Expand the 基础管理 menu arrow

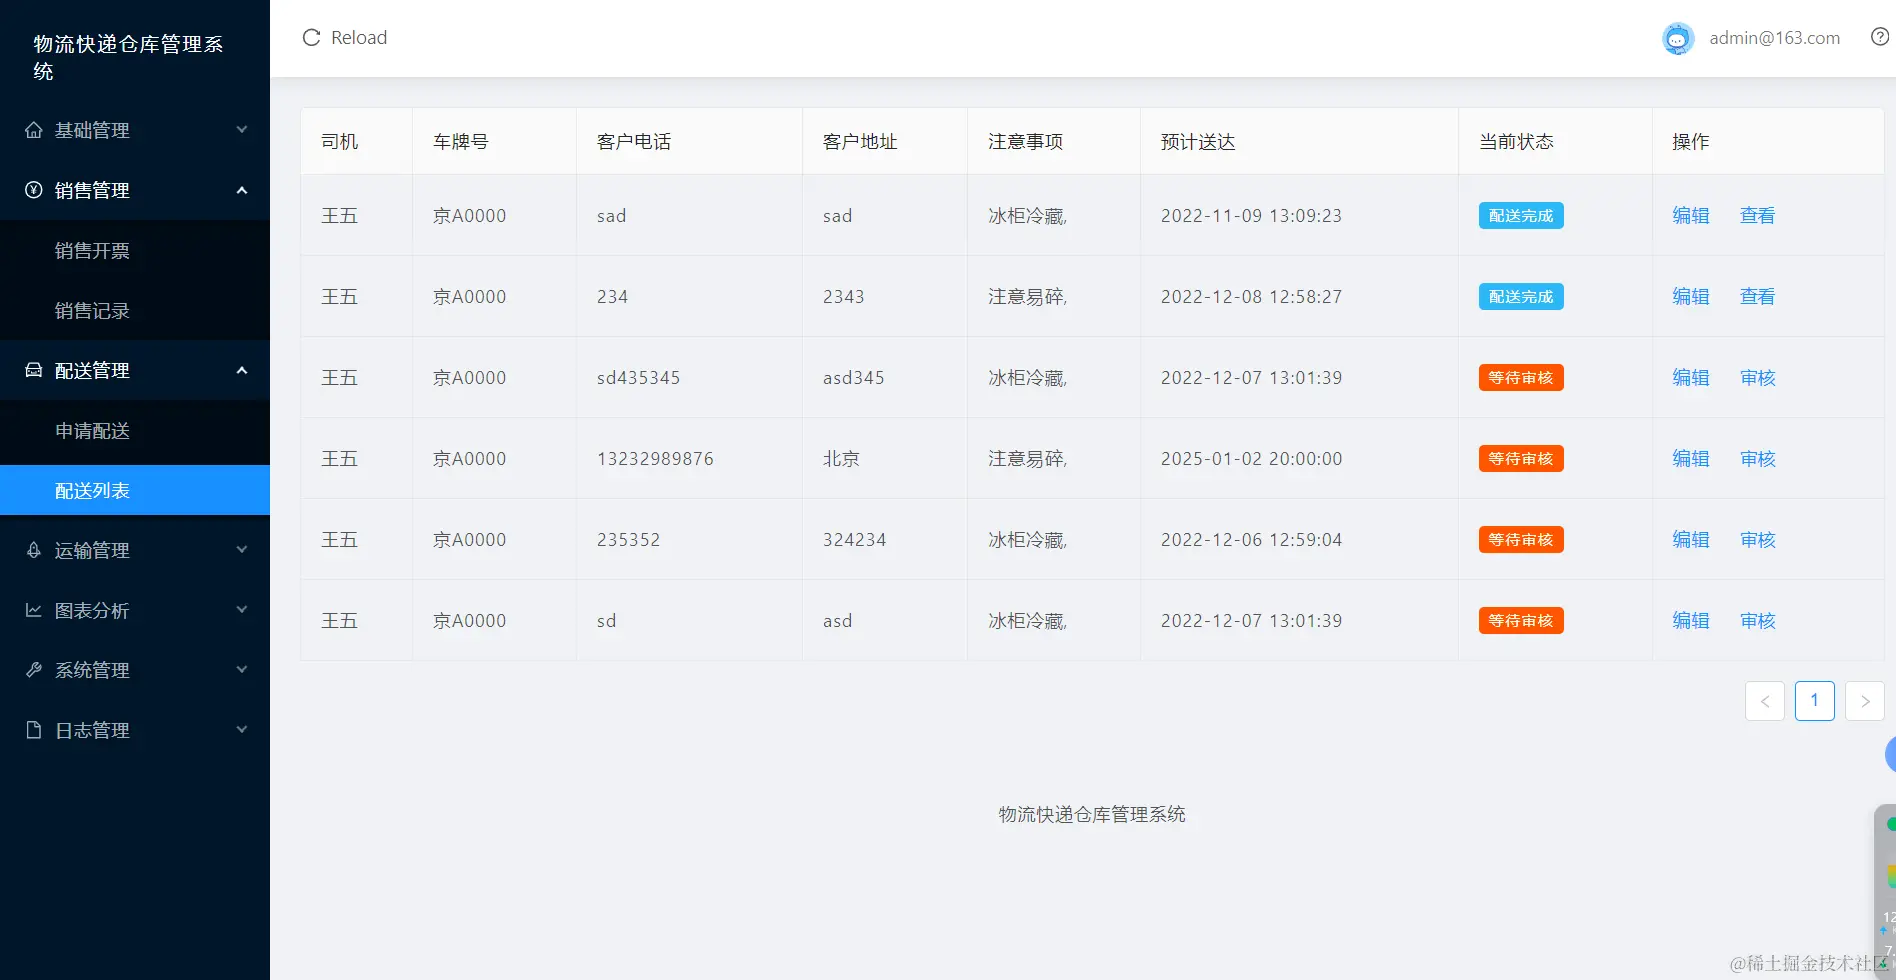(241, 130)
